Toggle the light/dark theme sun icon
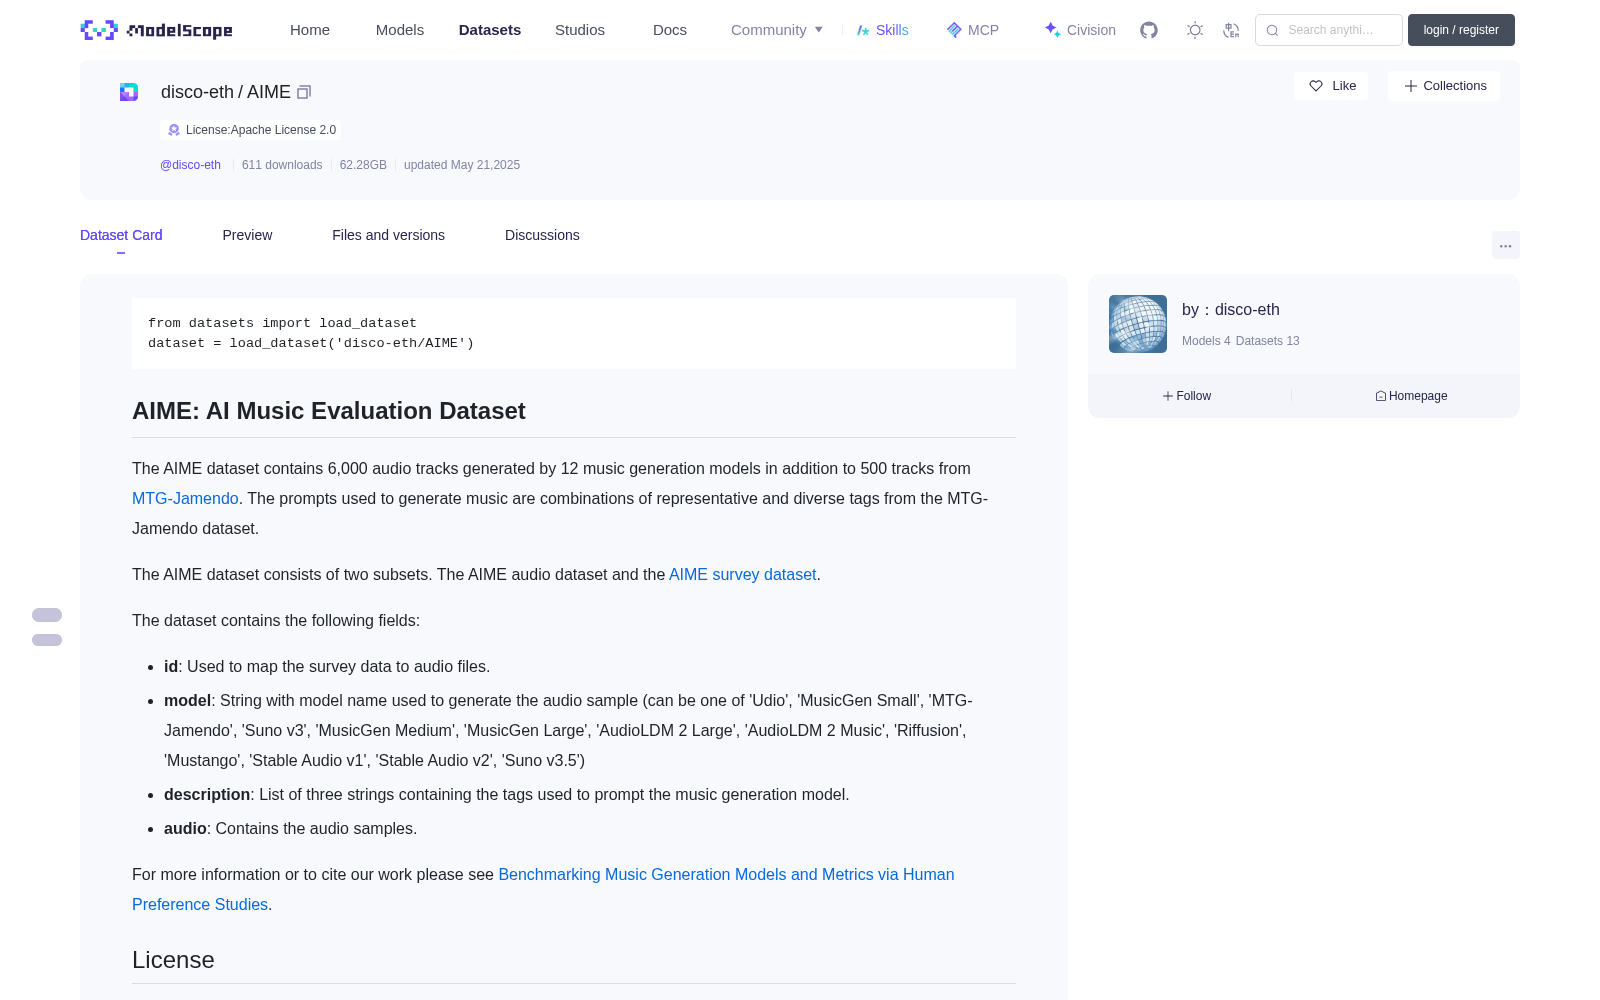This screenshot has height=1000, width=1600. click(x=1195, y=30)
